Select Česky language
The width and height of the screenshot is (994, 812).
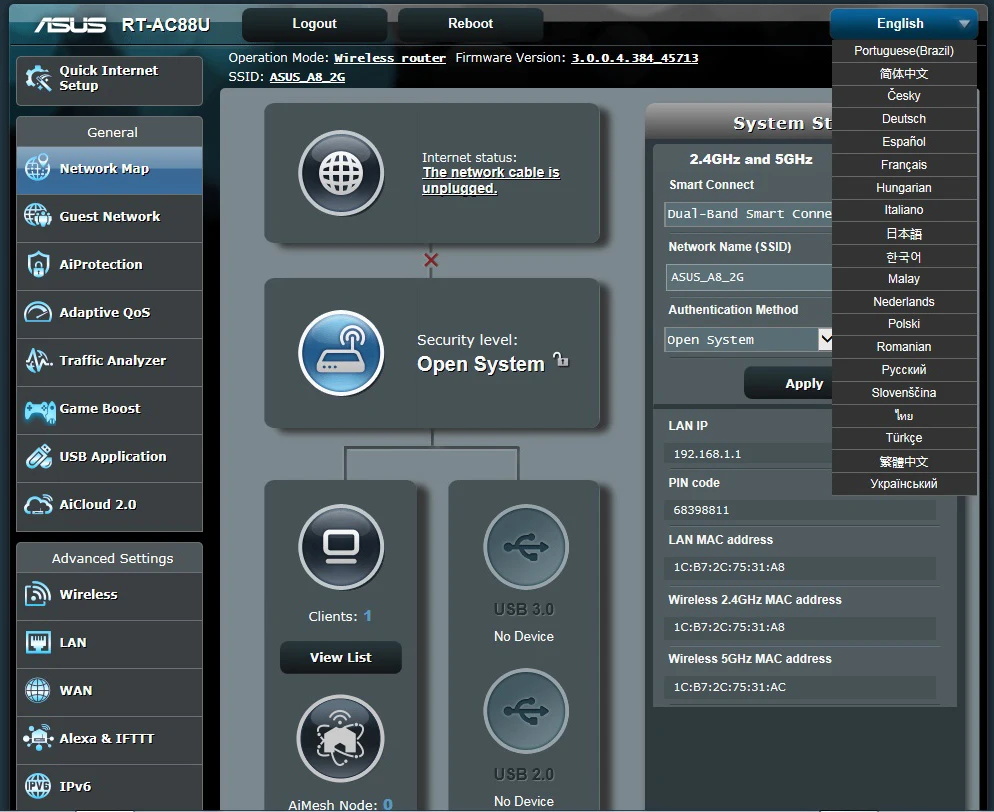904,96
